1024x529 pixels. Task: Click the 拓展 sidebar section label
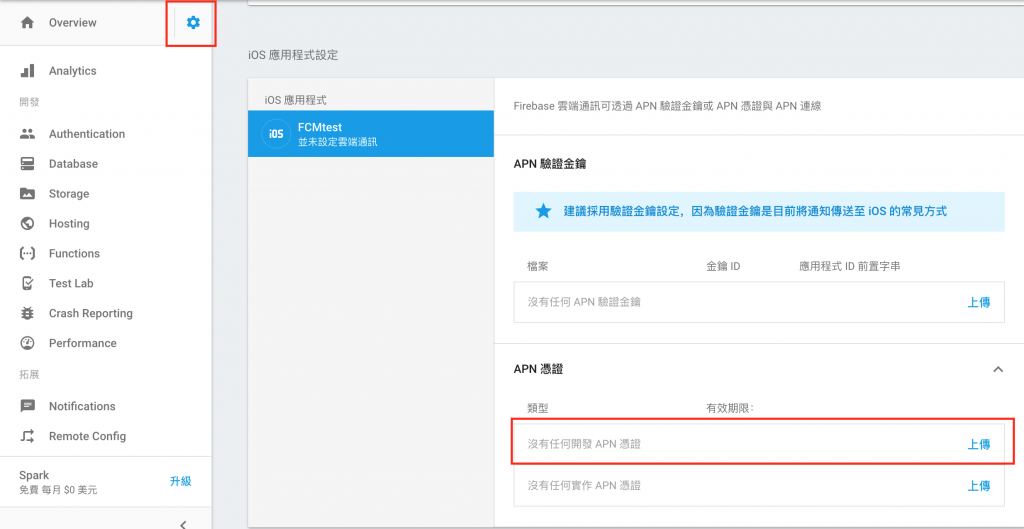pyautogui.click(x=29, y=375)
